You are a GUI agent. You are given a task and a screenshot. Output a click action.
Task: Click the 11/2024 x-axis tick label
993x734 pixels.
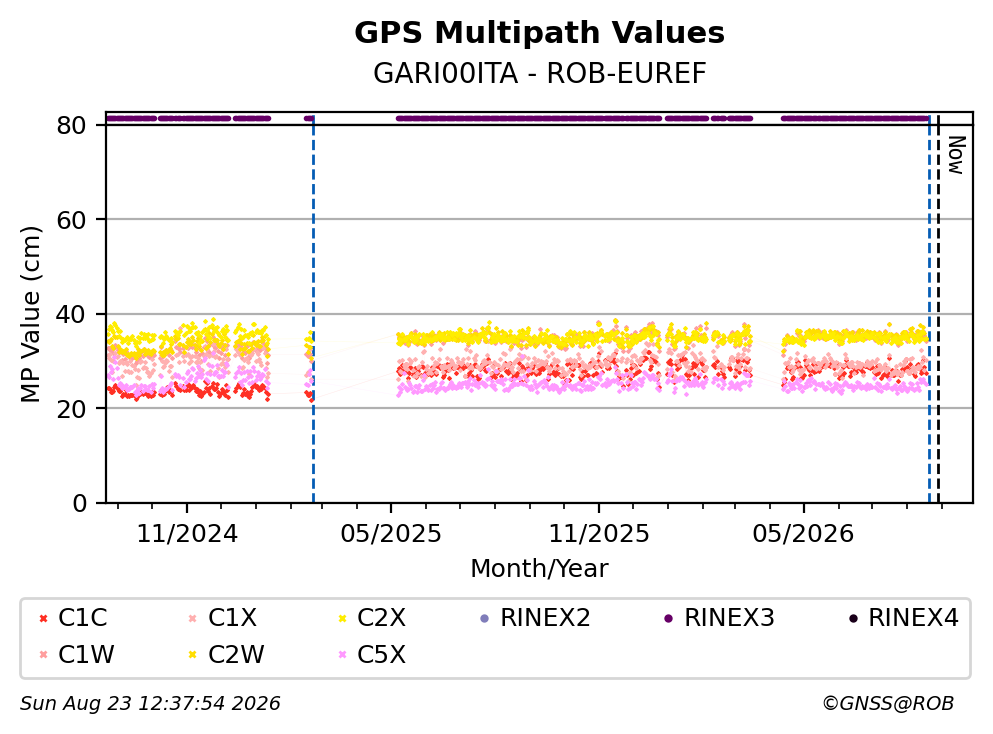point(187,534)
